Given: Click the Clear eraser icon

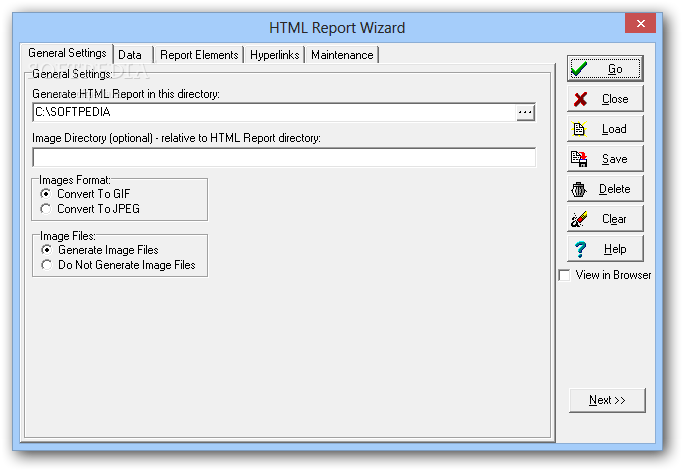Looking at the screenshot, I should pyautogui.click(x=579, y=219).
